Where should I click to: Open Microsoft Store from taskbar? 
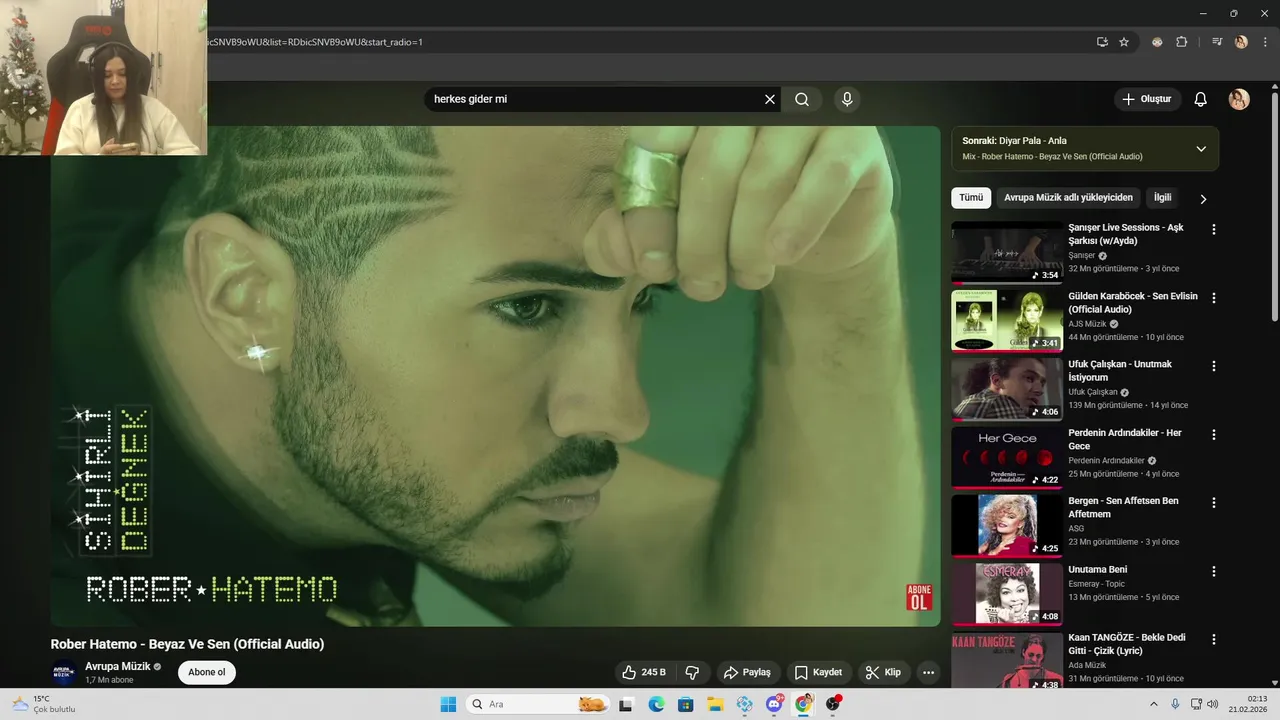(685, 704)
